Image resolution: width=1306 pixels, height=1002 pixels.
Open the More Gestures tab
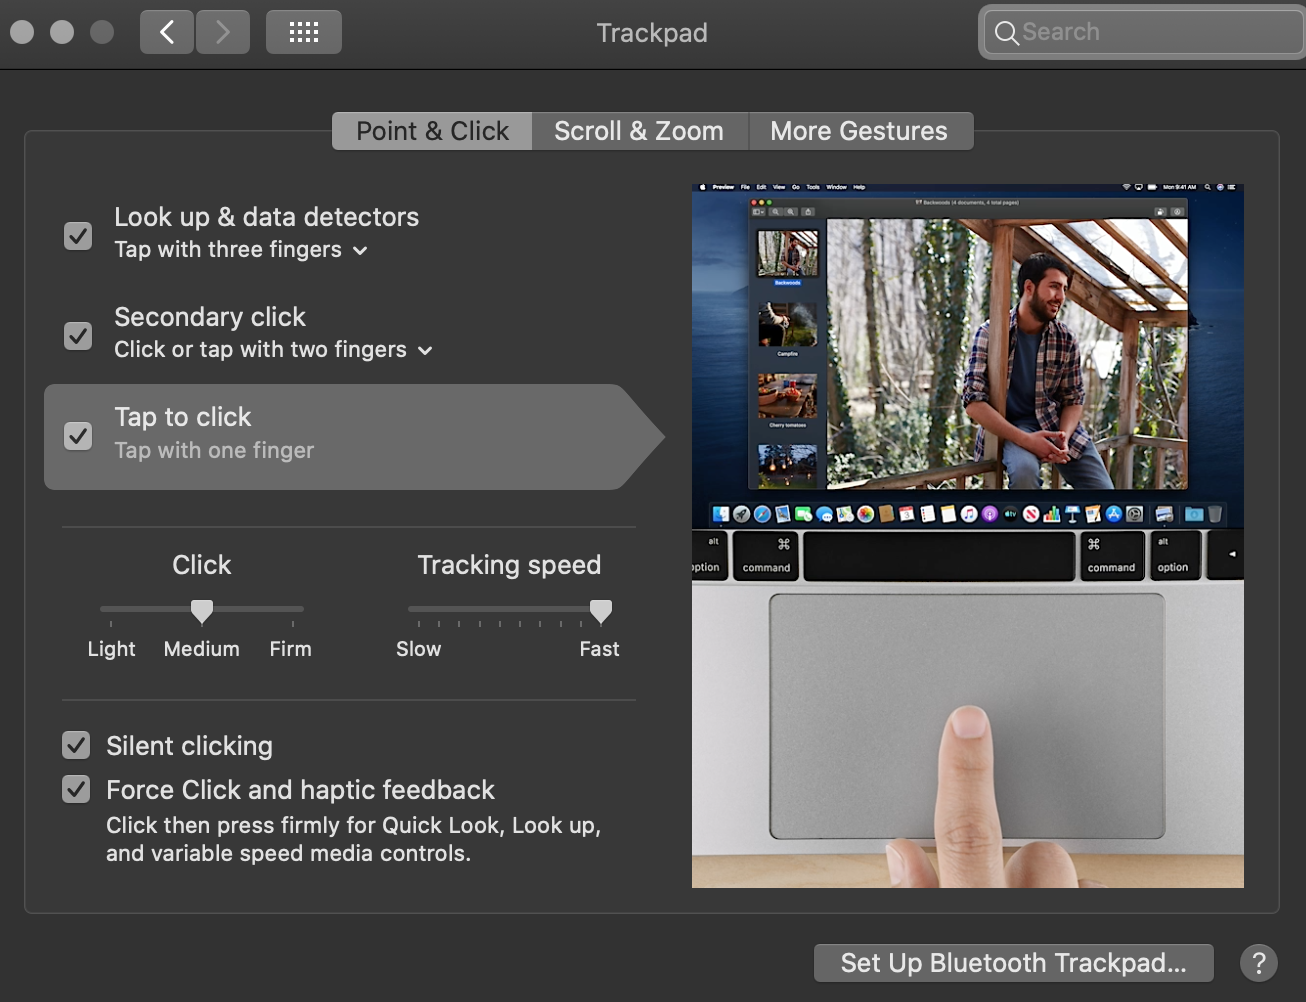pyautogui.click(x=859, y=131)
